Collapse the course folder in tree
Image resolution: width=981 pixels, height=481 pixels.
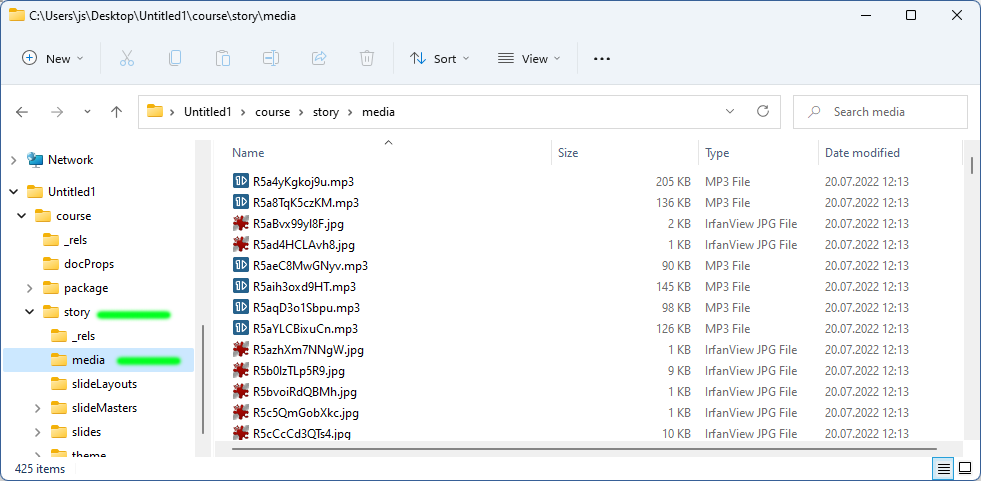click(22, 216)
